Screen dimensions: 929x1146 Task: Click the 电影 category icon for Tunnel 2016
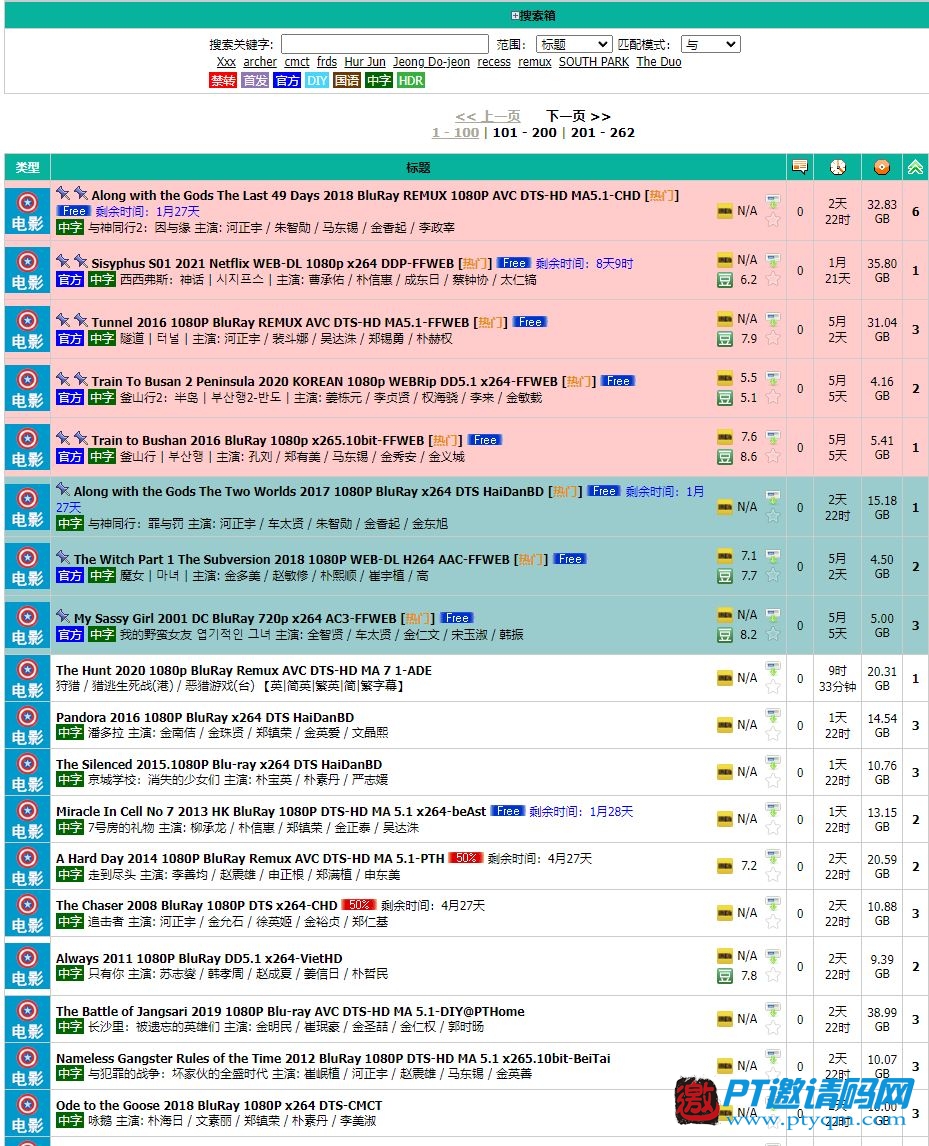coord(27,330)
